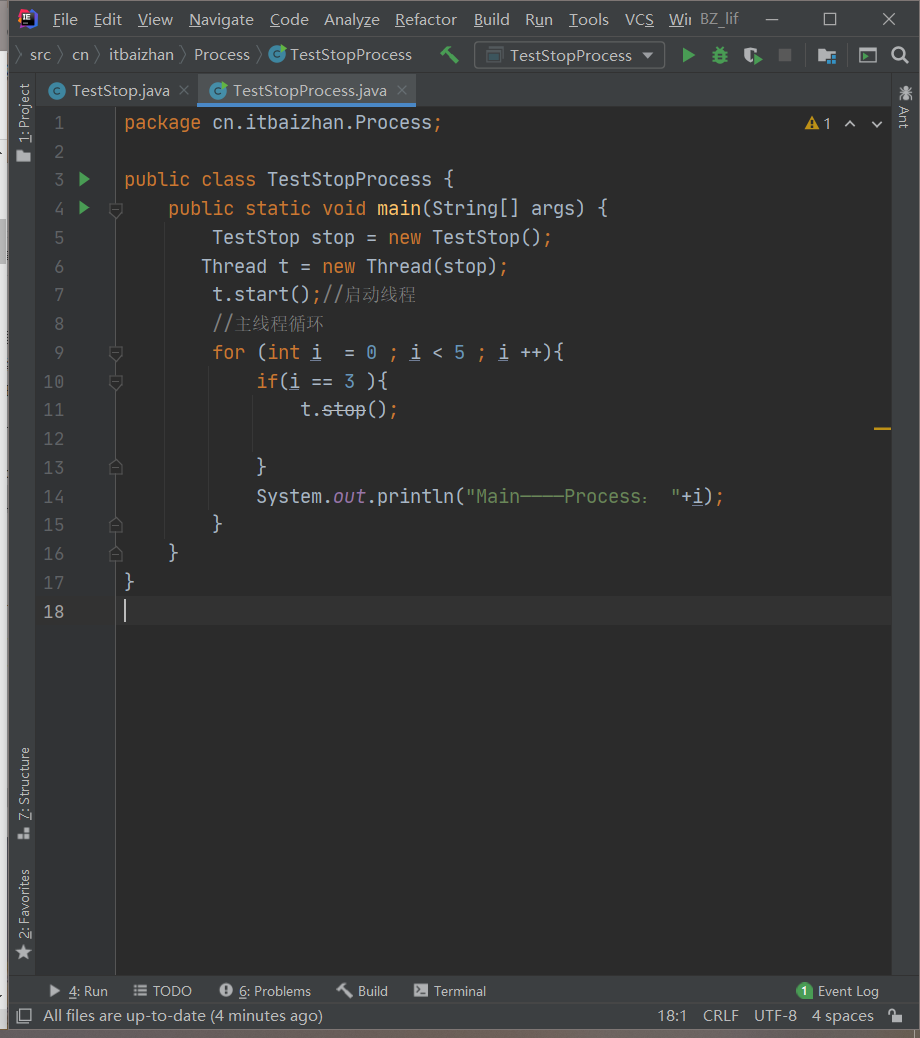
Task: Open the Refactor menu
Action: pos(426,20)
